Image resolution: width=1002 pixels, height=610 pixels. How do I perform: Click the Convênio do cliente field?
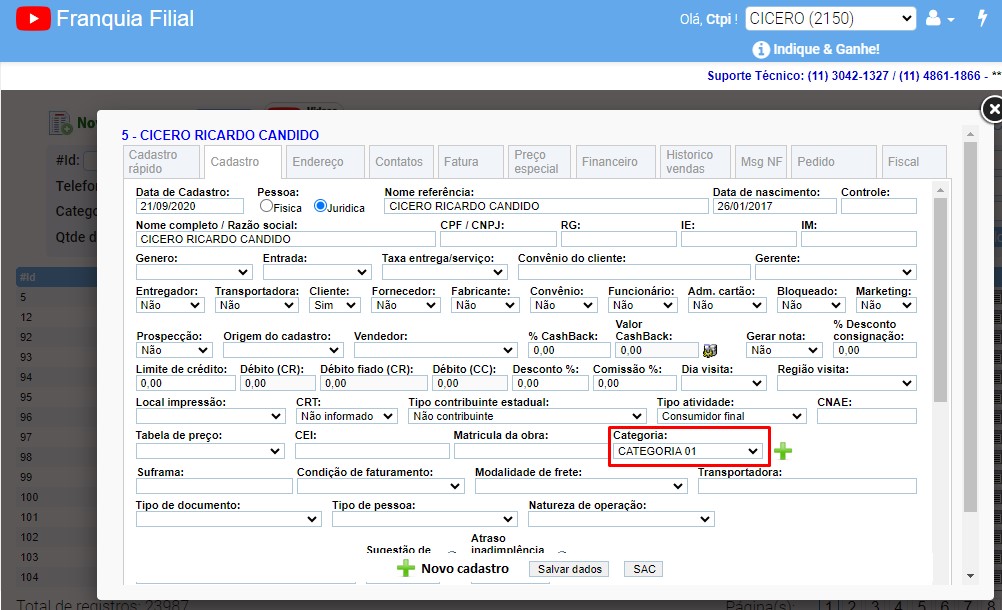coord(634,272)
